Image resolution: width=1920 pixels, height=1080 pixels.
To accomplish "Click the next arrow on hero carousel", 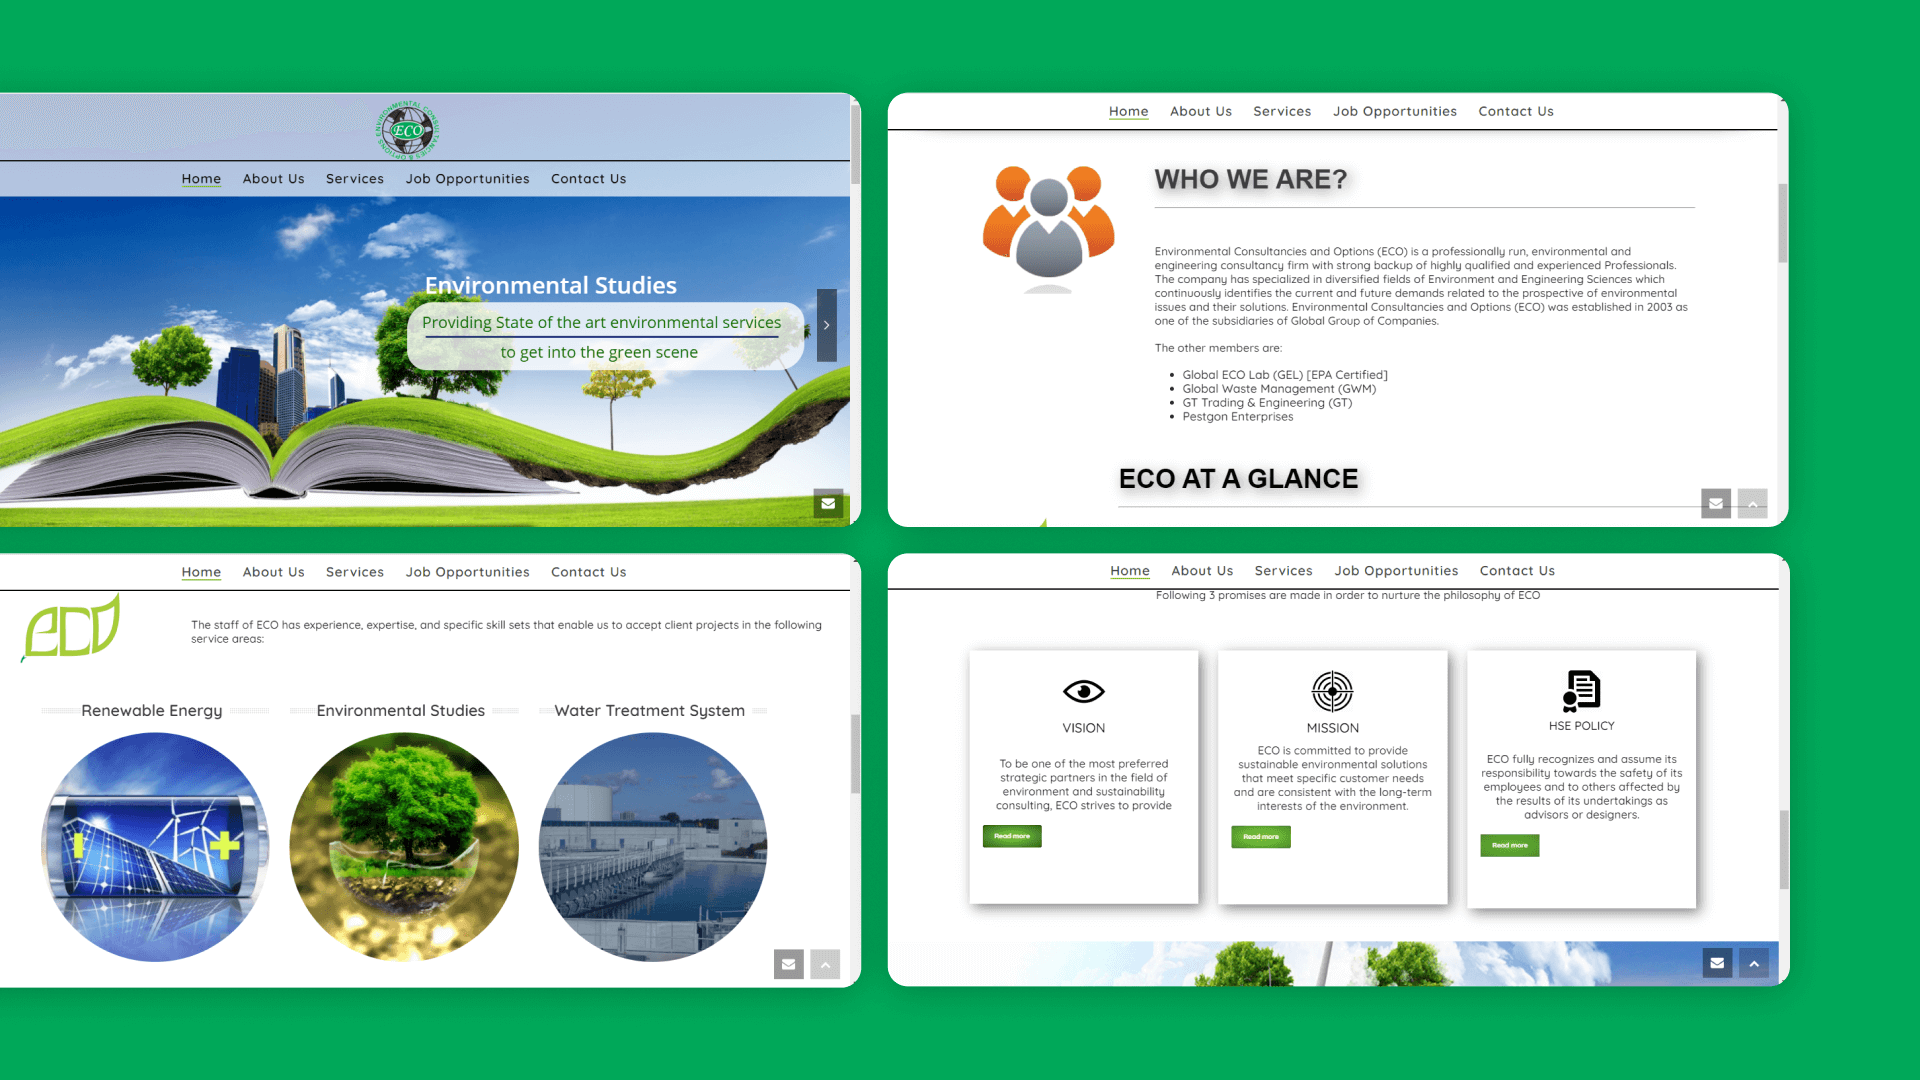I will [x=825, y=326].
